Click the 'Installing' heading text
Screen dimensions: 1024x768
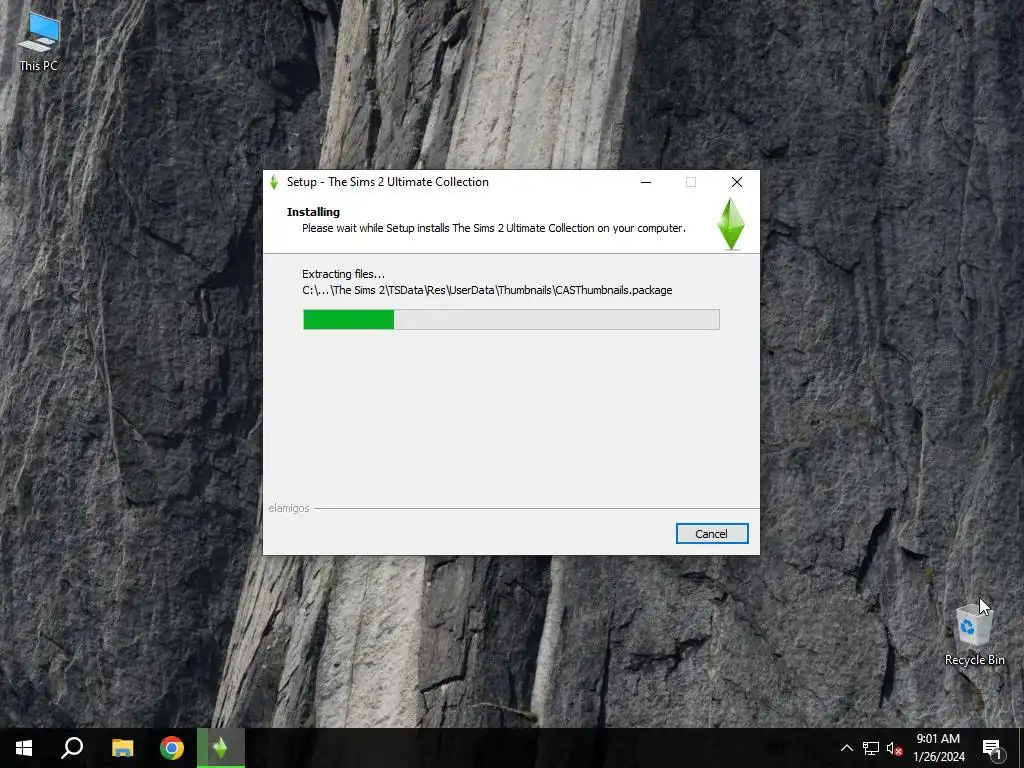(313, 212)
